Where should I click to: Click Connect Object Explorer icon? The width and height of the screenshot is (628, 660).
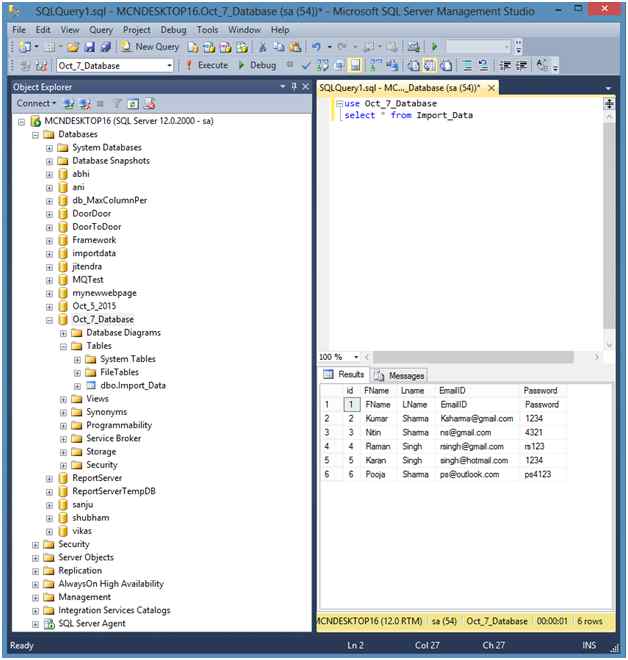tap(69, 104)
